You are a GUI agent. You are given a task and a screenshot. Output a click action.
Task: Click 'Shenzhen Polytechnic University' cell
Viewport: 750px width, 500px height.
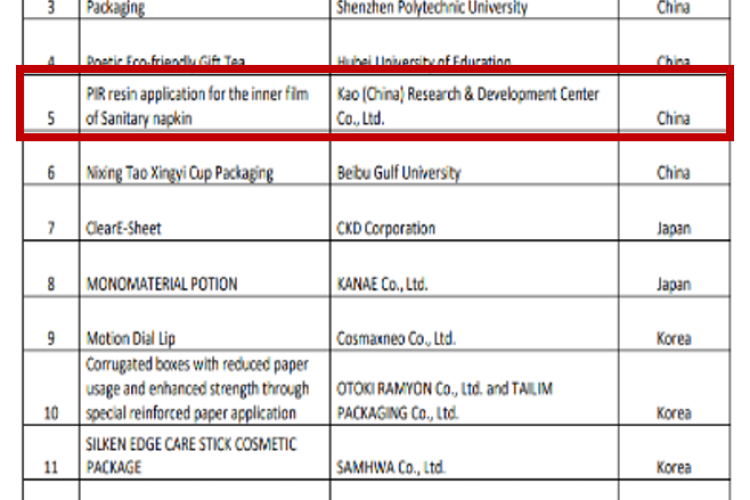[474, 9]
